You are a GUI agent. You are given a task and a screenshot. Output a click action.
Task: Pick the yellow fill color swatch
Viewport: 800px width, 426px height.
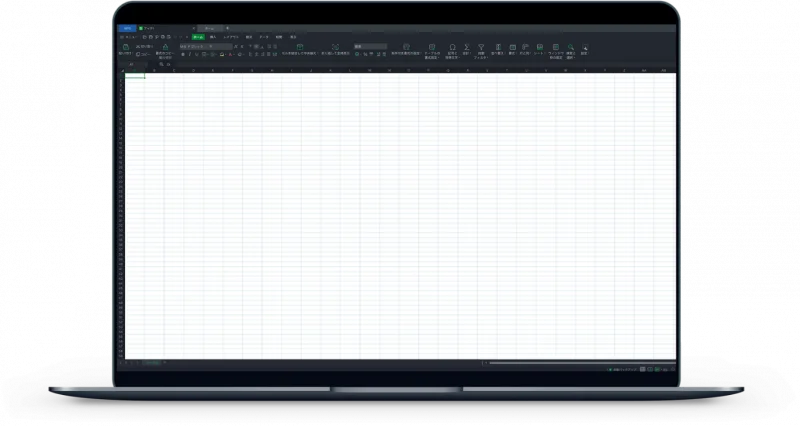point(221,54)
